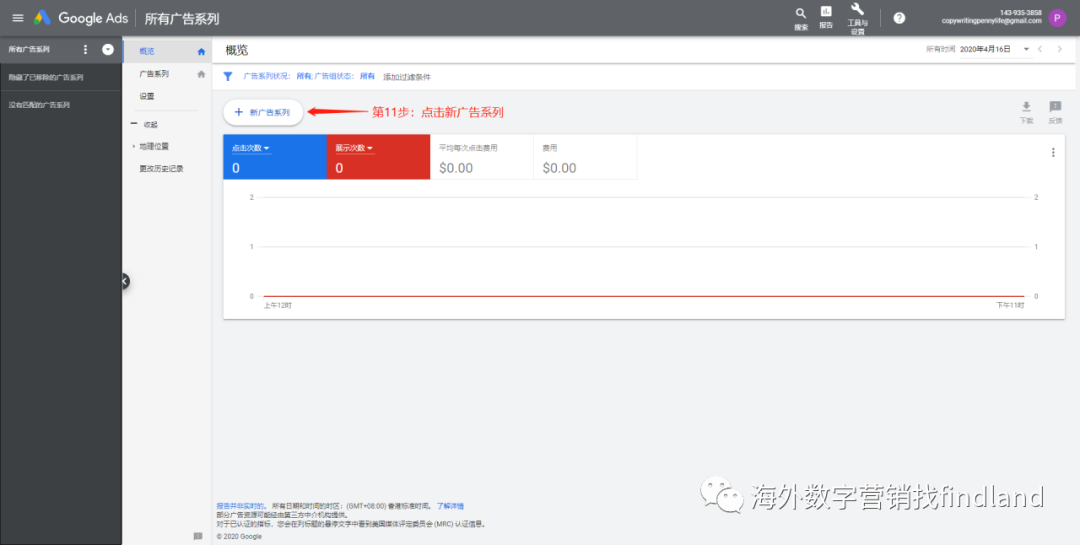
Task: Click the 没有匹配的广告系列 text
Action: (x=39, y=105)
